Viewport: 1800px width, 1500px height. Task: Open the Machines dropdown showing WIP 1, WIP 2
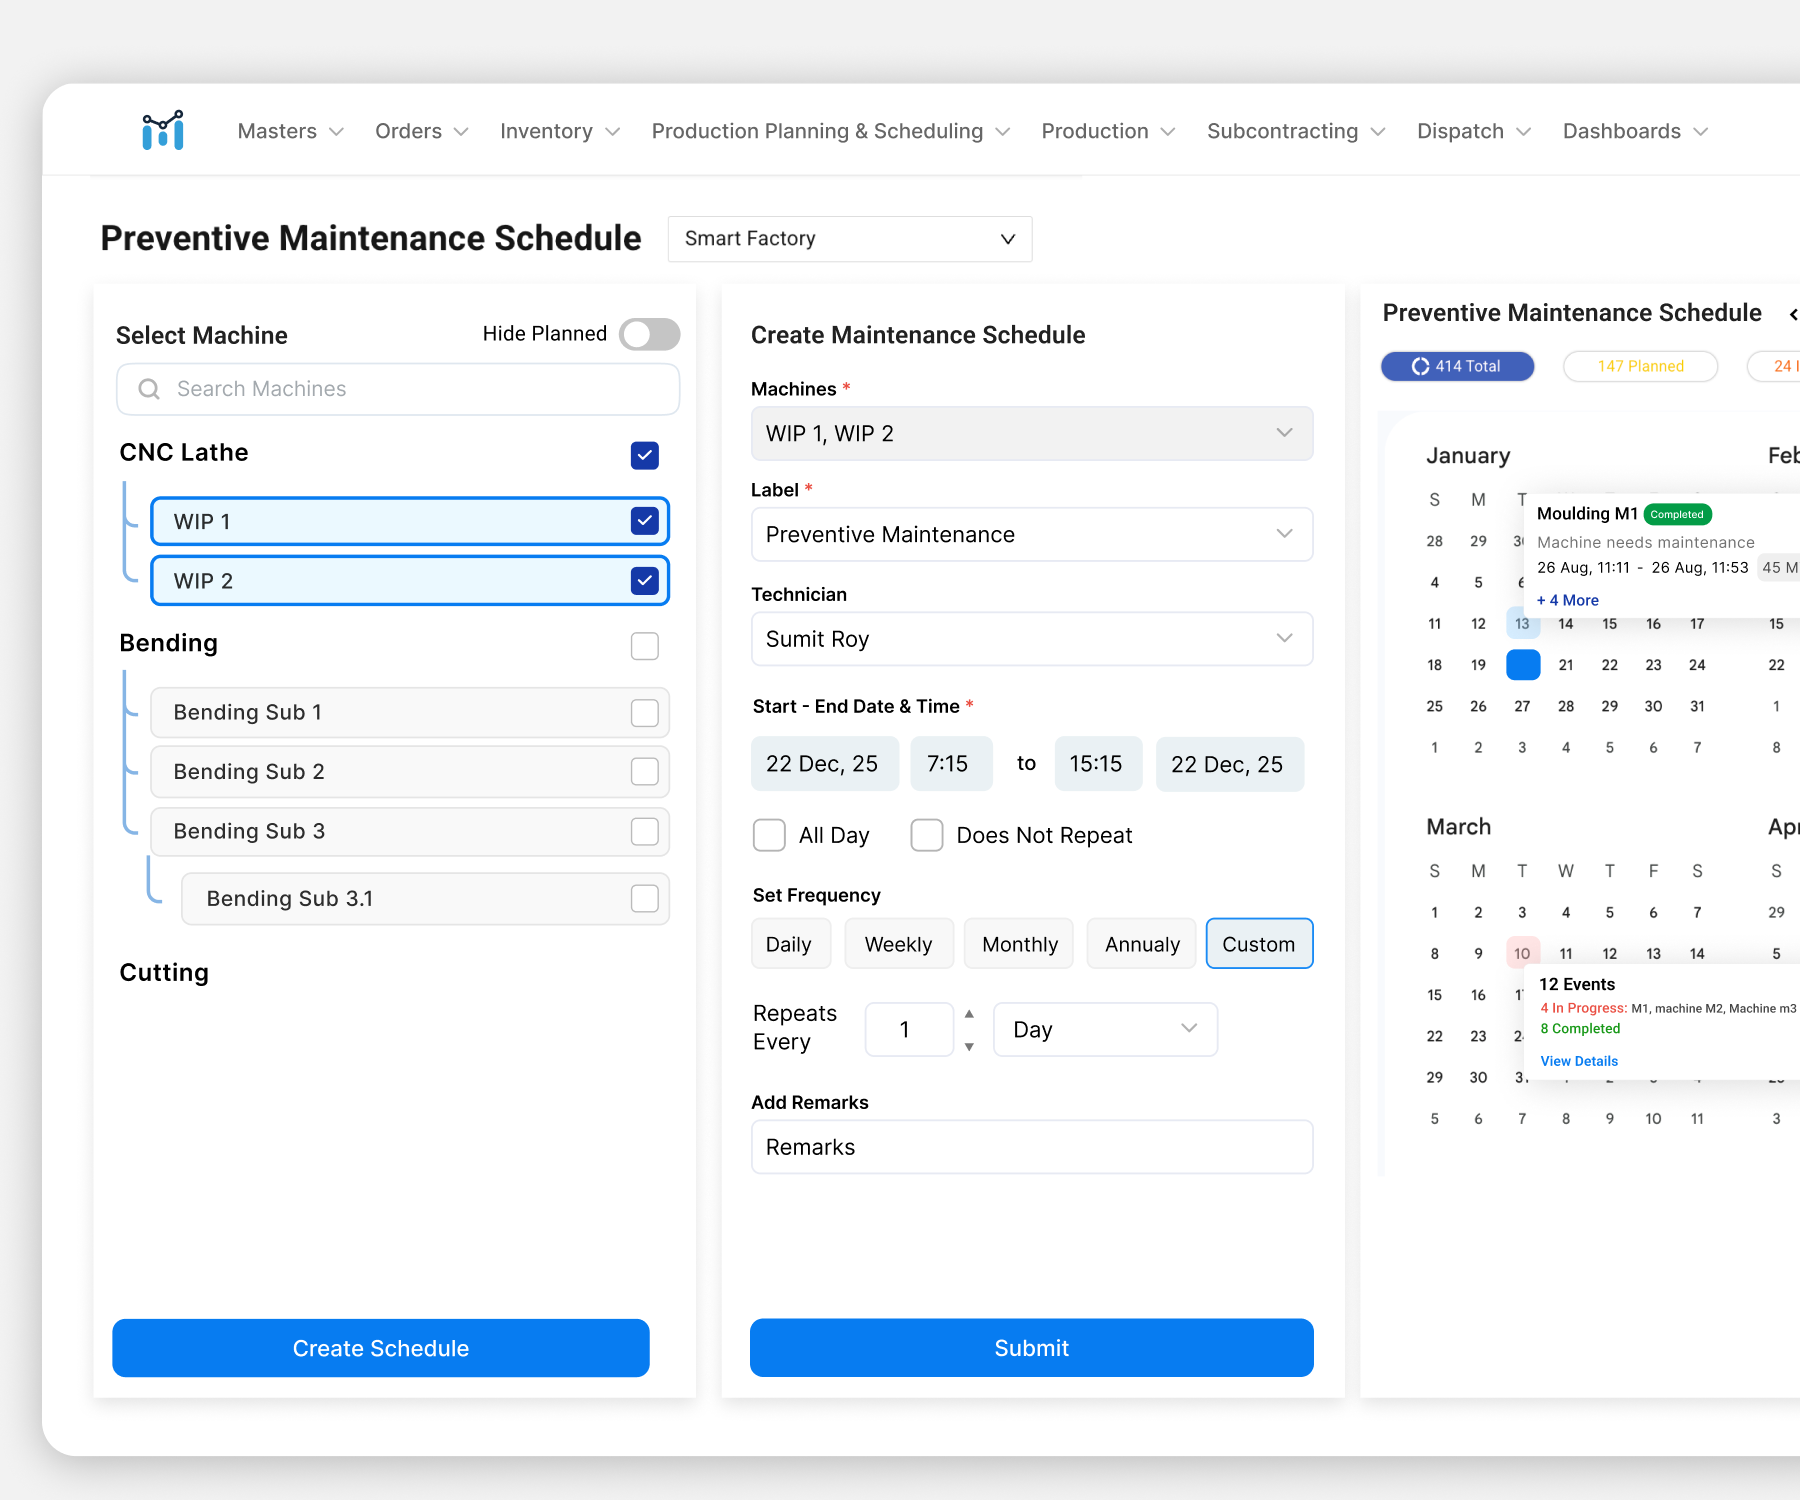1032,433
